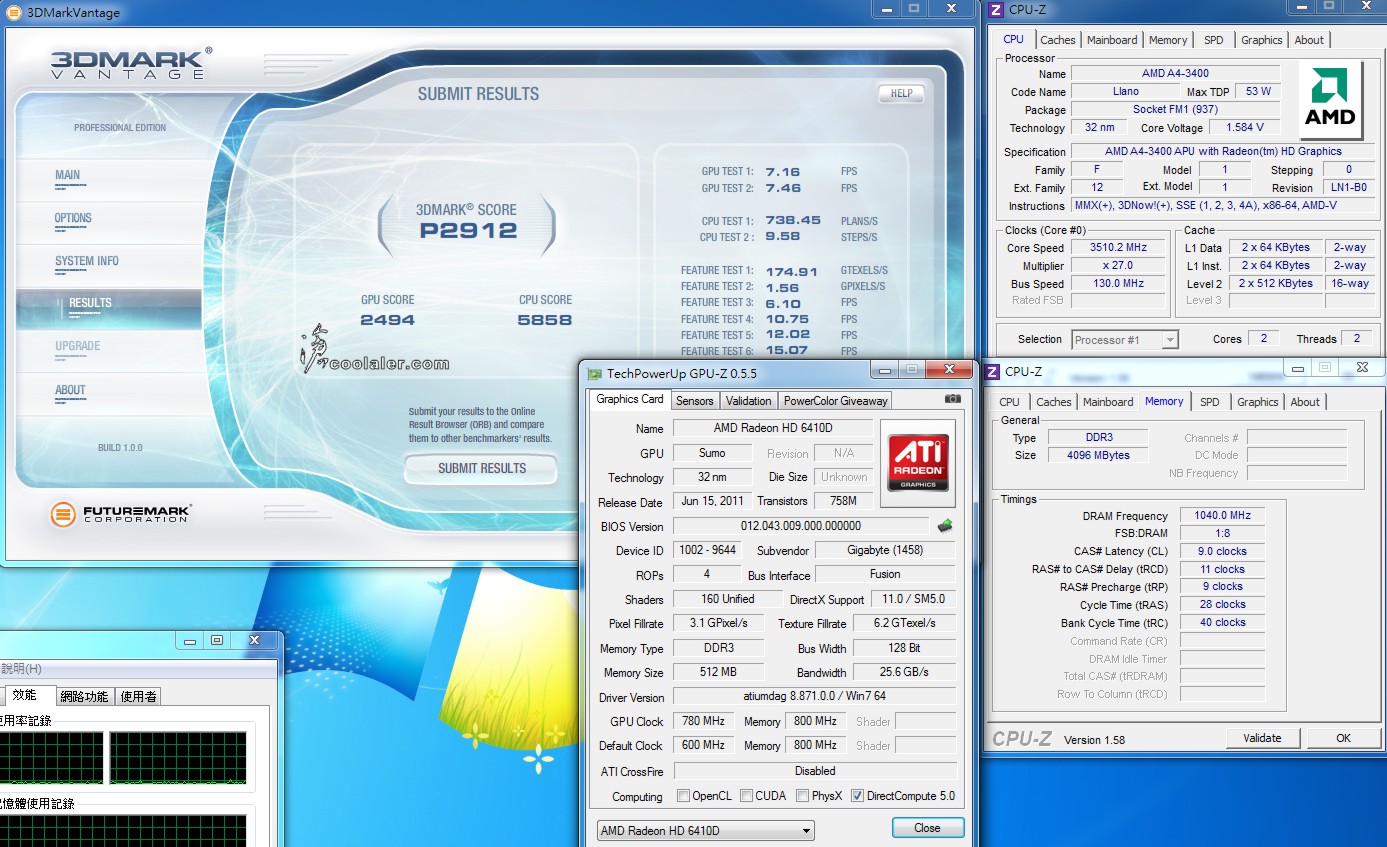Click the 3DMark Vantage logo
The image size is (1387, 847).
[x=130, y=63]
